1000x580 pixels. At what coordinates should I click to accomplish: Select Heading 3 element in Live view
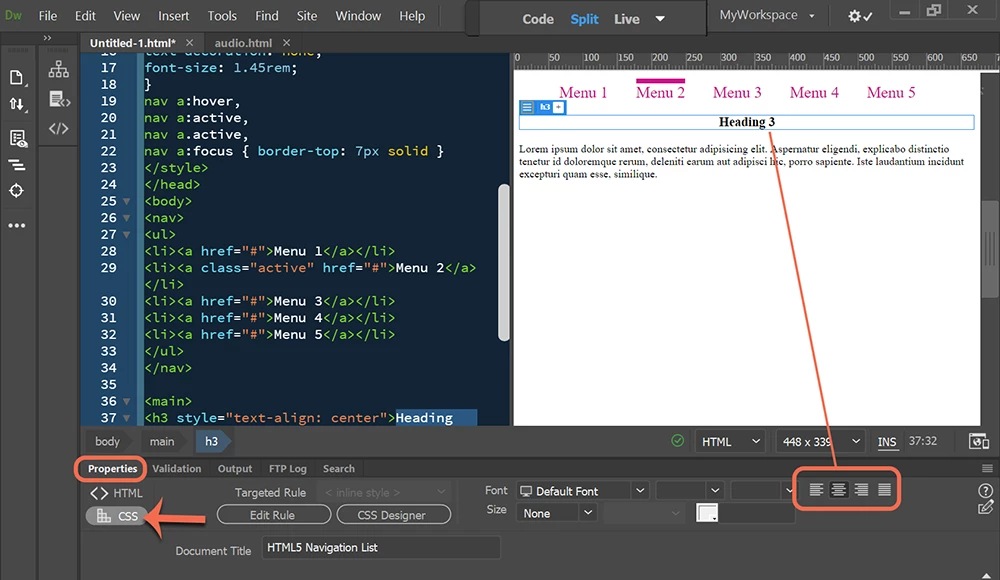coord(746,123)
